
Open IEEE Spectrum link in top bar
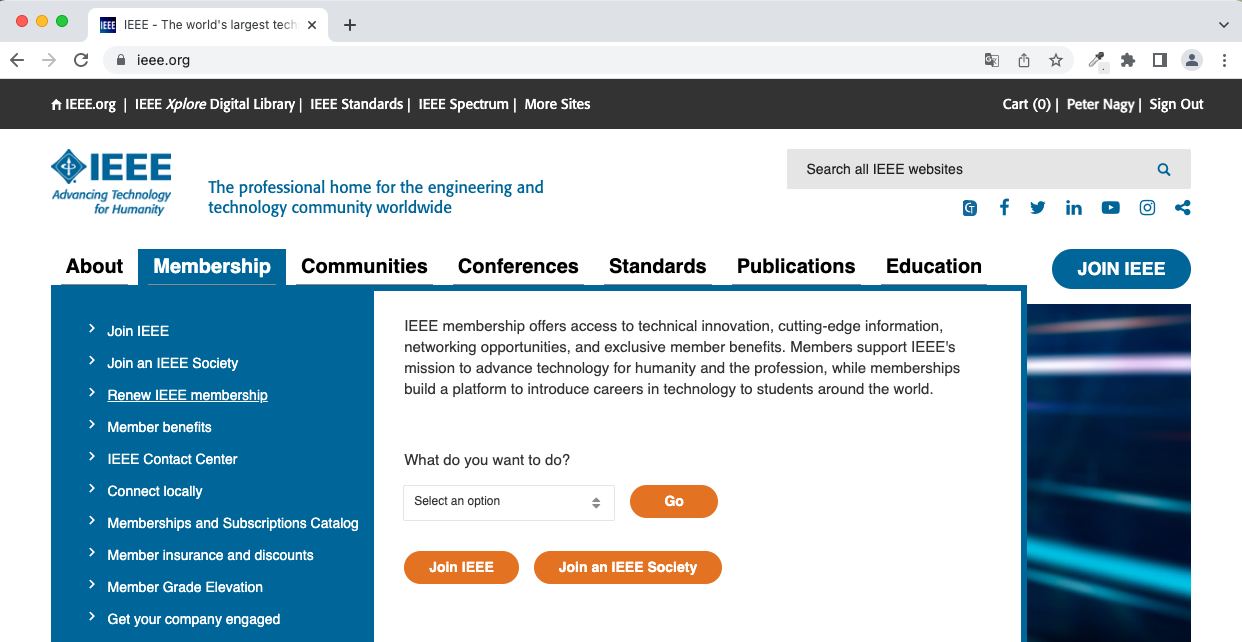click(464, 104)
